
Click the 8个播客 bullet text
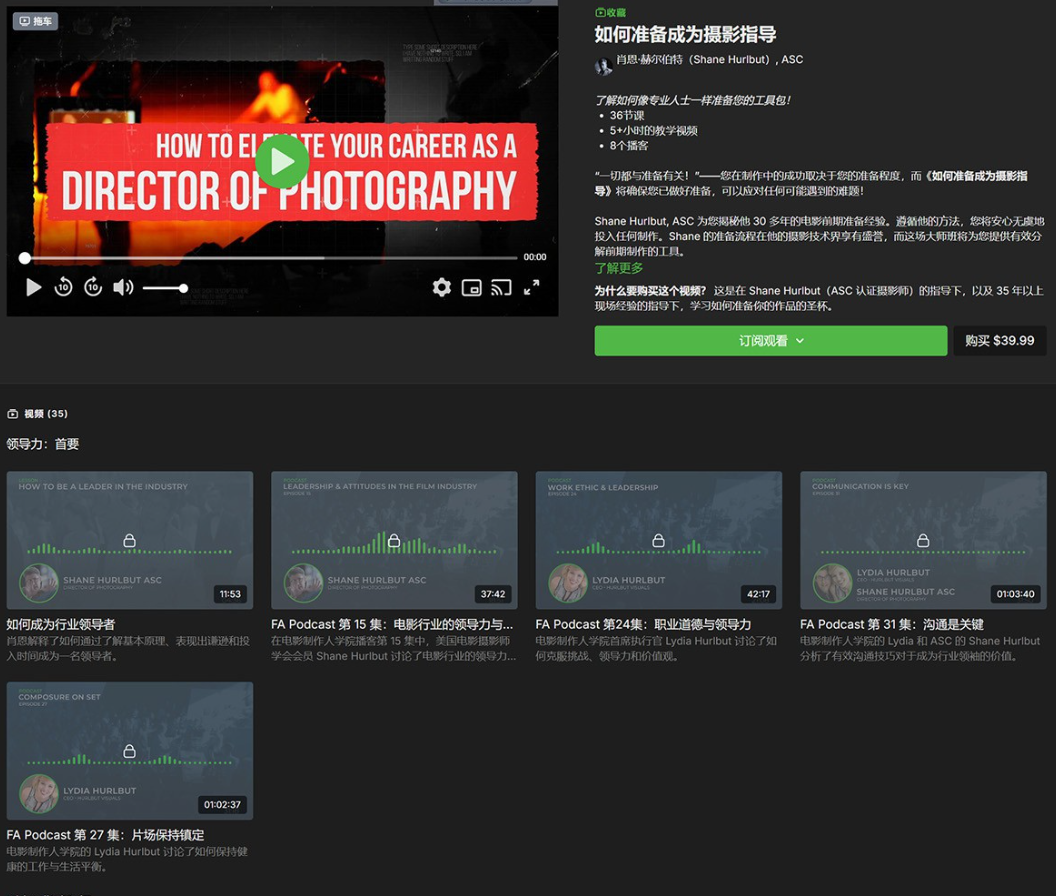click(x=629, y=146)
